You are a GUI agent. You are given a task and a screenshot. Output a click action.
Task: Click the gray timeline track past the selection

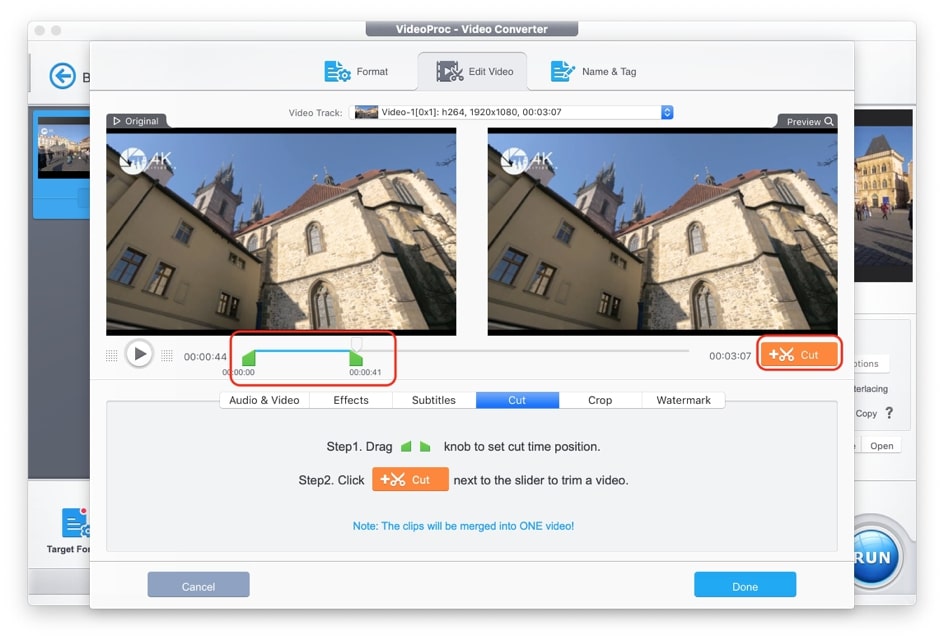pos(526,350)
